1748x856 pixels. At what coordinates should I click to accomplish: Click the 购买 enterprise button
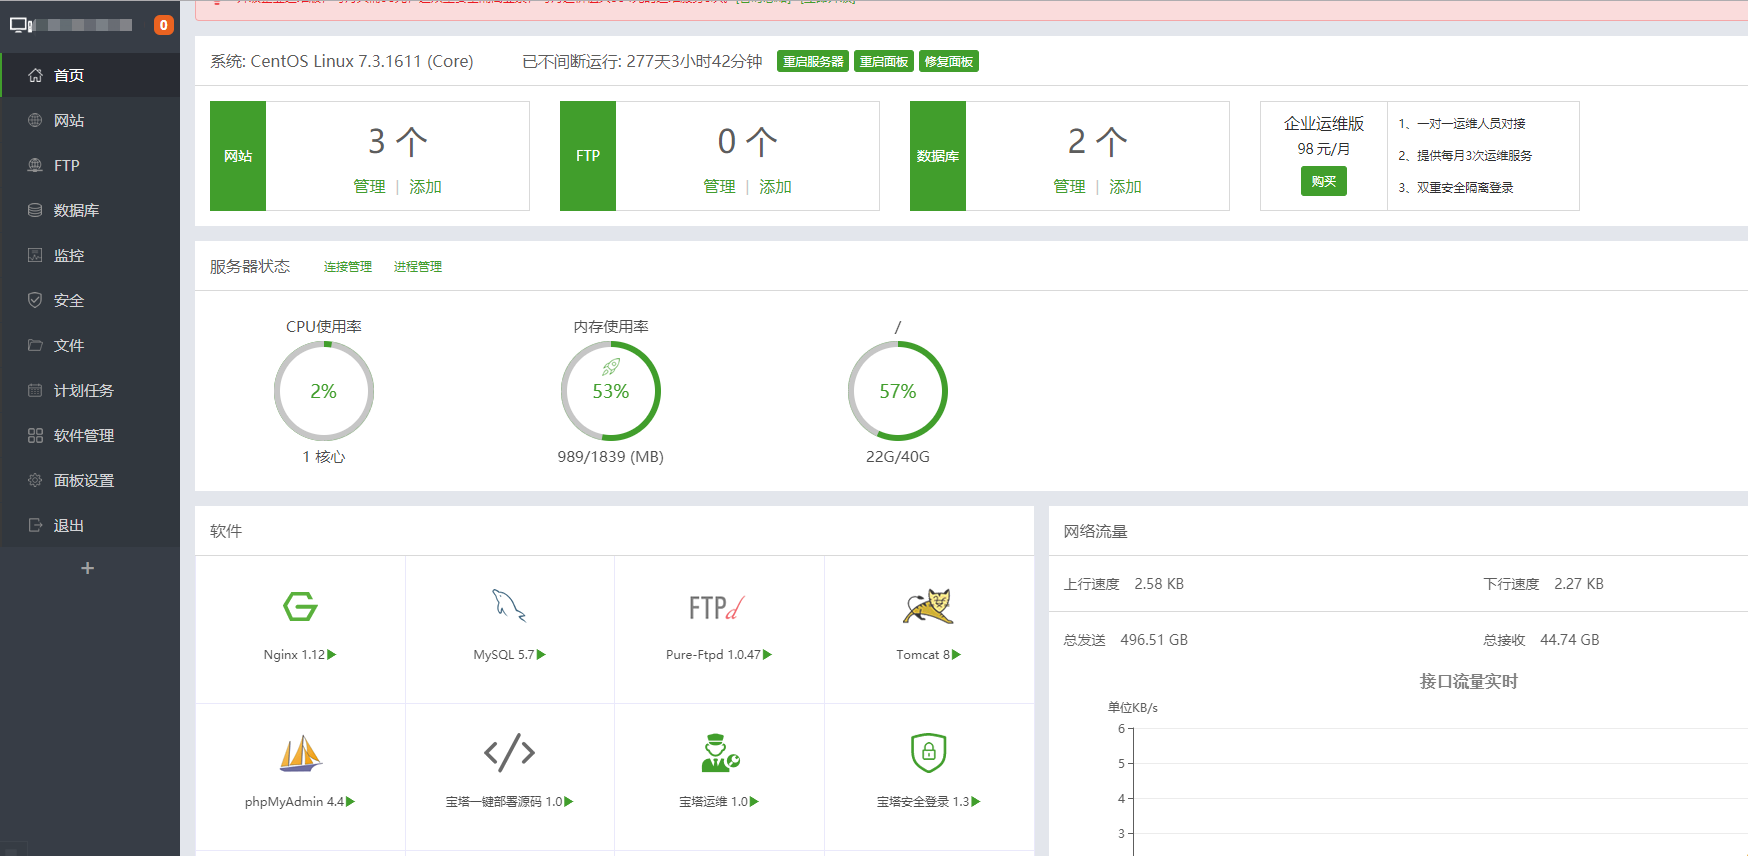coord(1323,181)
